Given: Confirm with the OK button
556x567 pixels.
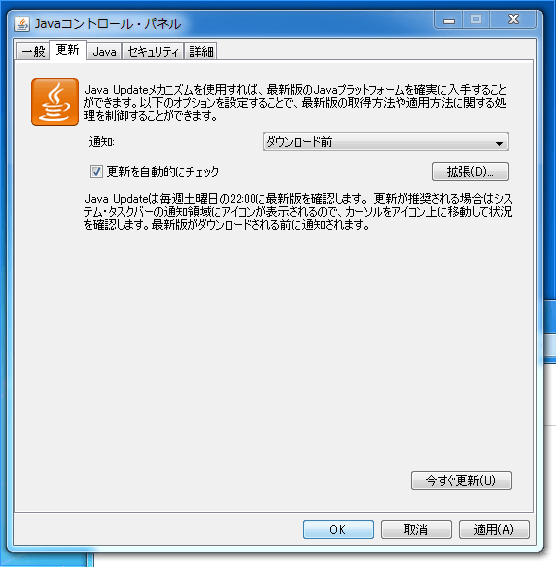Looking at the screenshot, I should coord(338,530).
